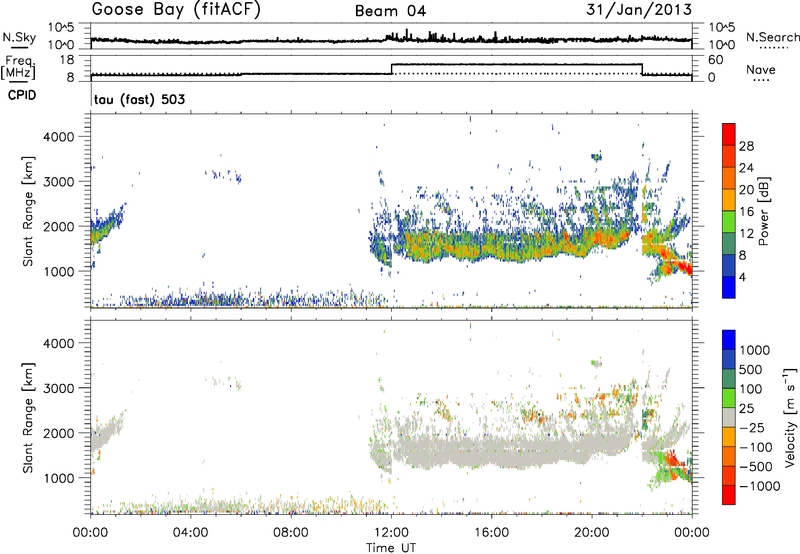The width and height of the screenshot is (800, 554).
Task: Click the frequency step line in Freq panel
Action: tap(391, 69)
